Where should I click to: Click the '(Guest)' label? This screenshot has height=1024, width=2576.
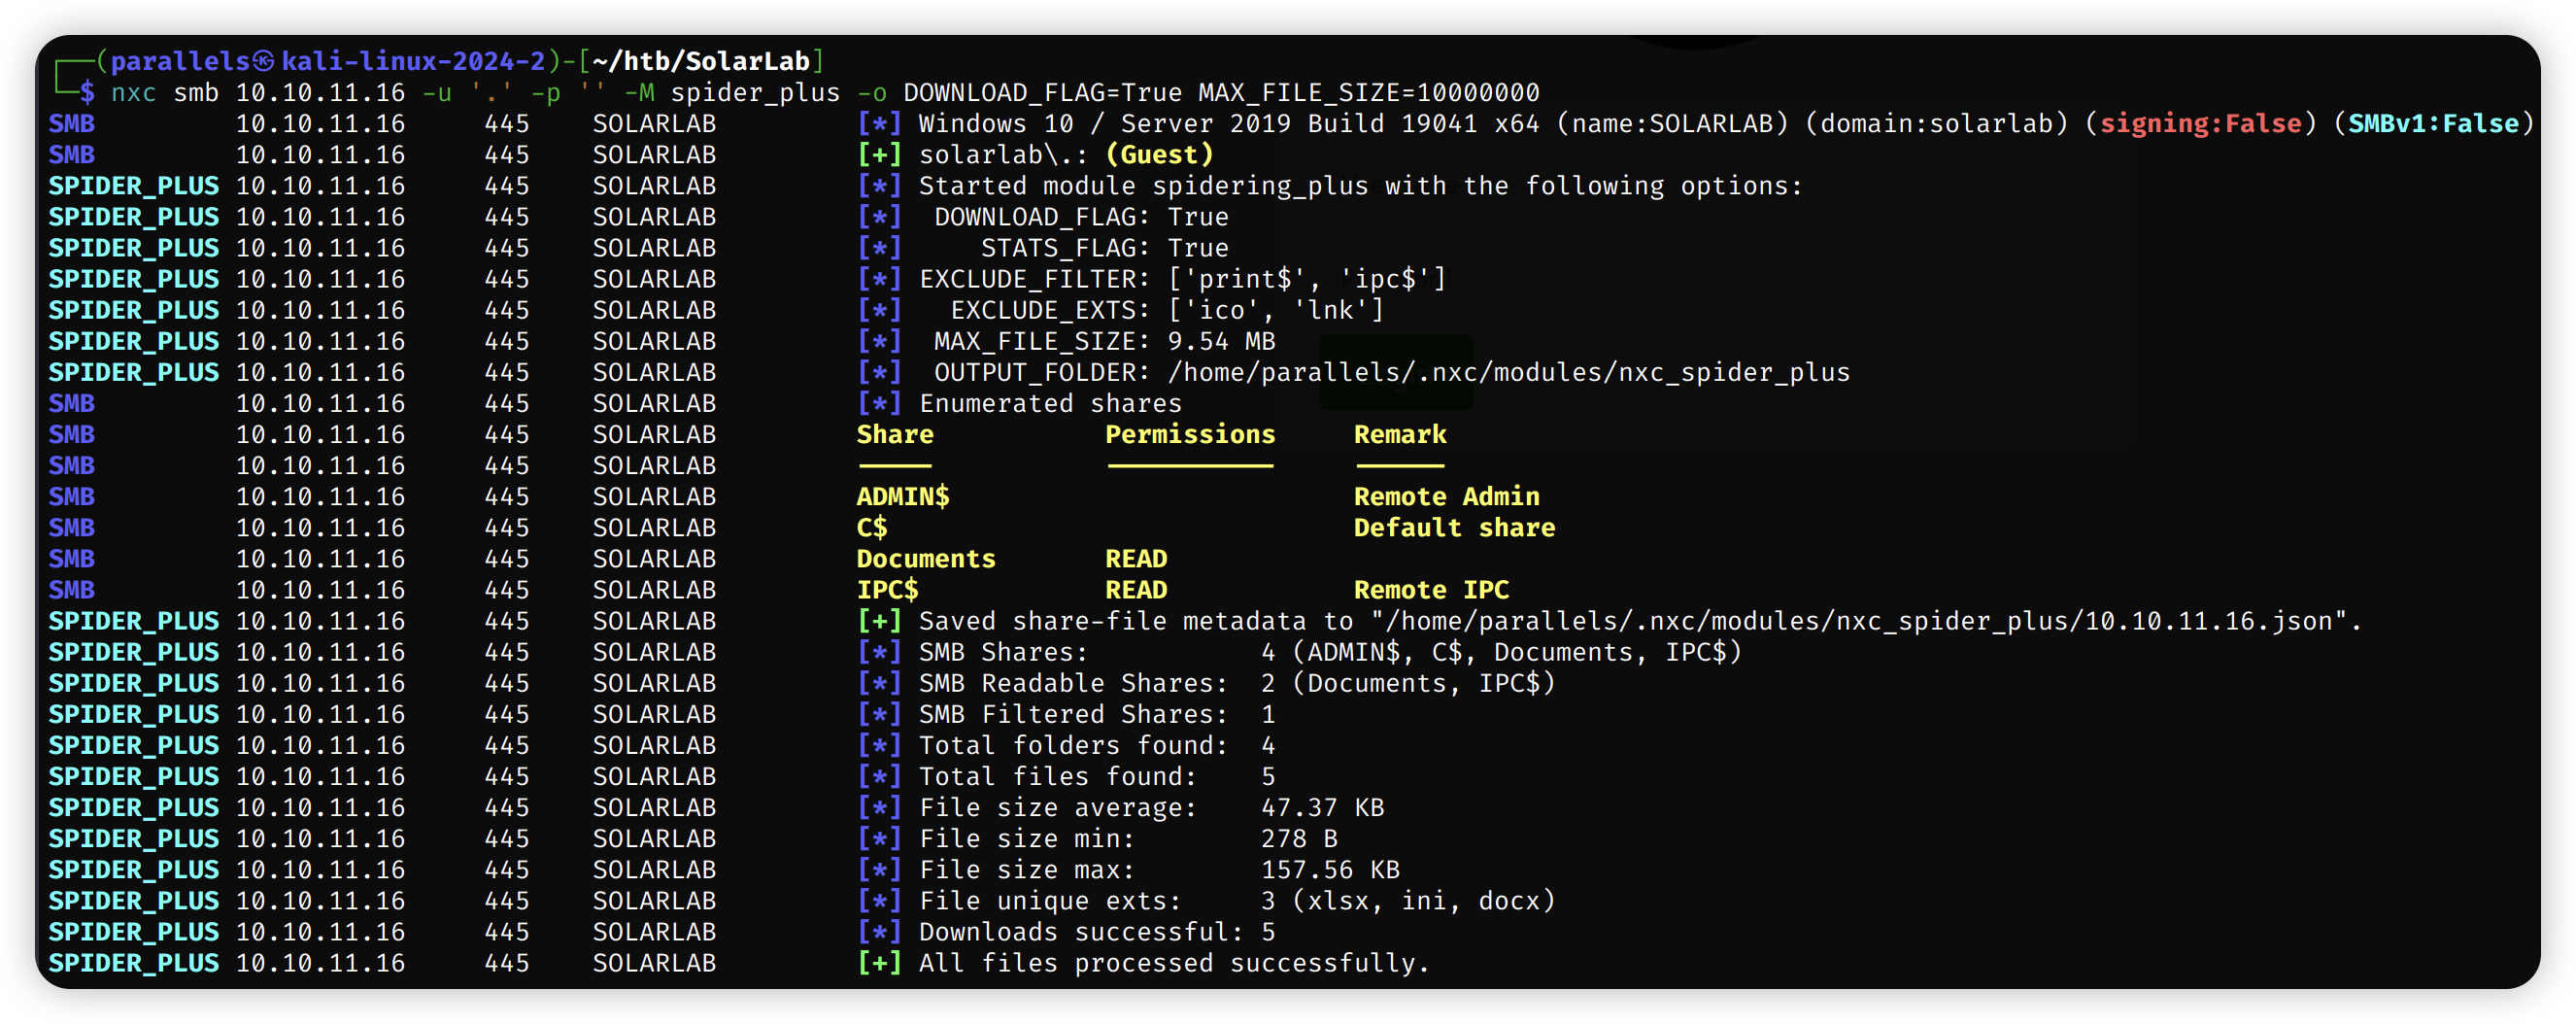pyautogui.click(x=1159, y=154)
